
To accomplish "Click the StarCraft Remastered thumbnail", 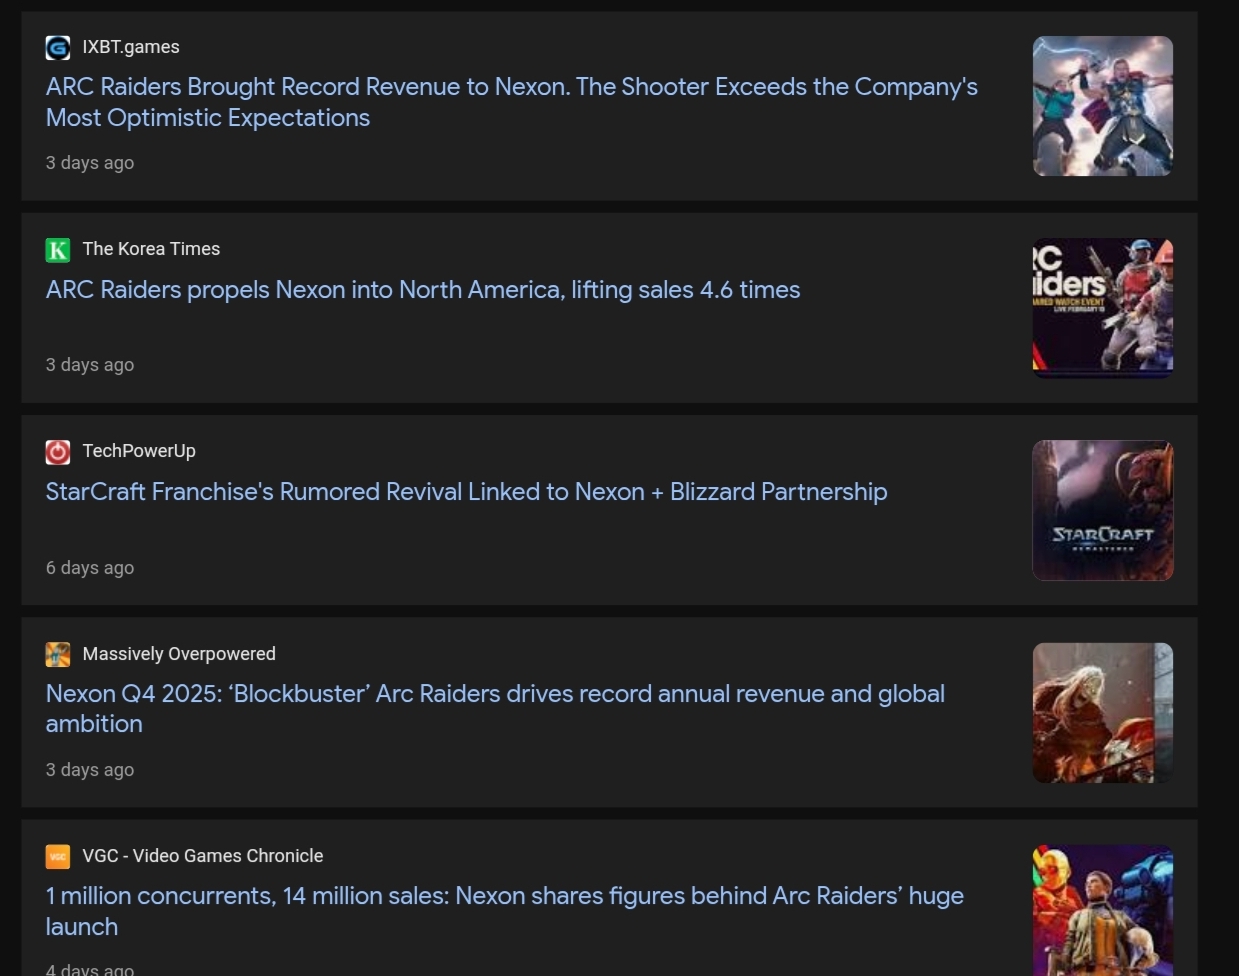I will pyautogui.click(x=1103, y=510).
